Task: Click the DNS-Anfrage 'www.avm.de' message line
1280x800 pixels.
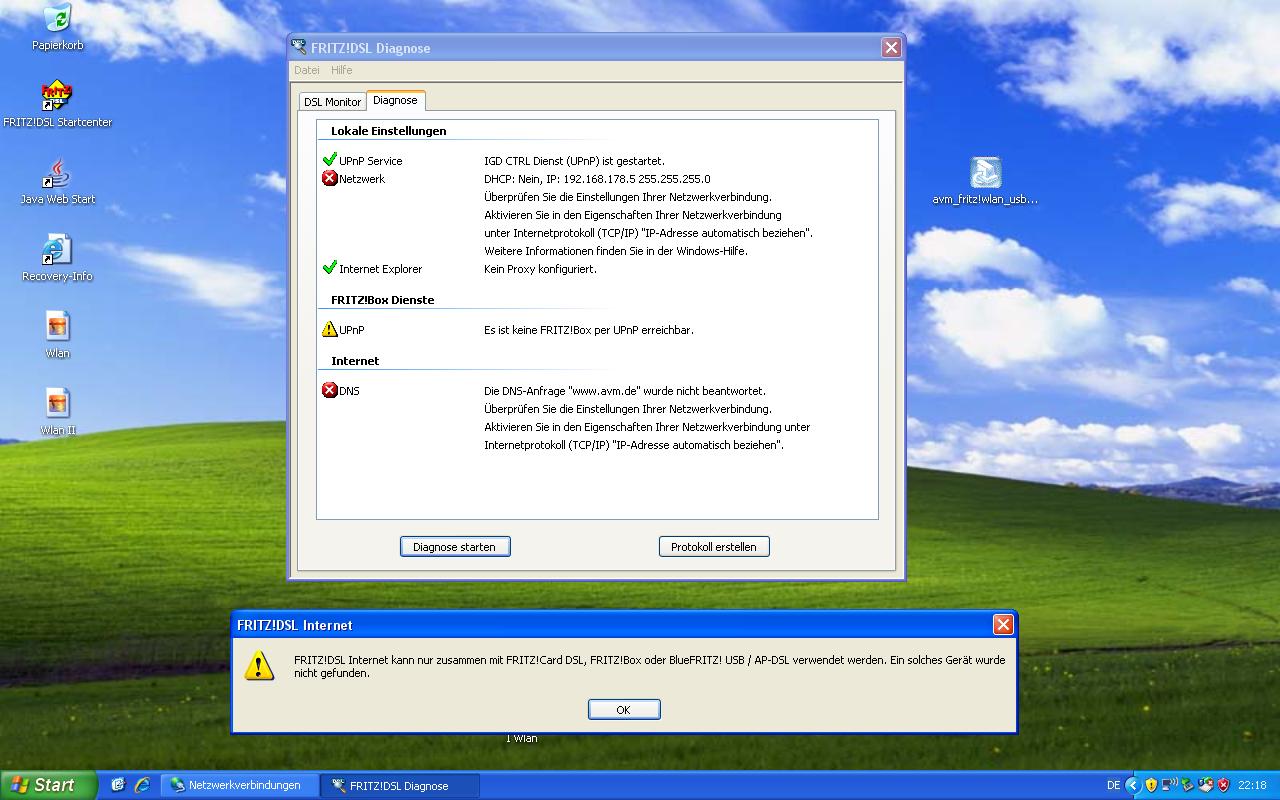Action: pyautogui.click(x=625, y=391)
